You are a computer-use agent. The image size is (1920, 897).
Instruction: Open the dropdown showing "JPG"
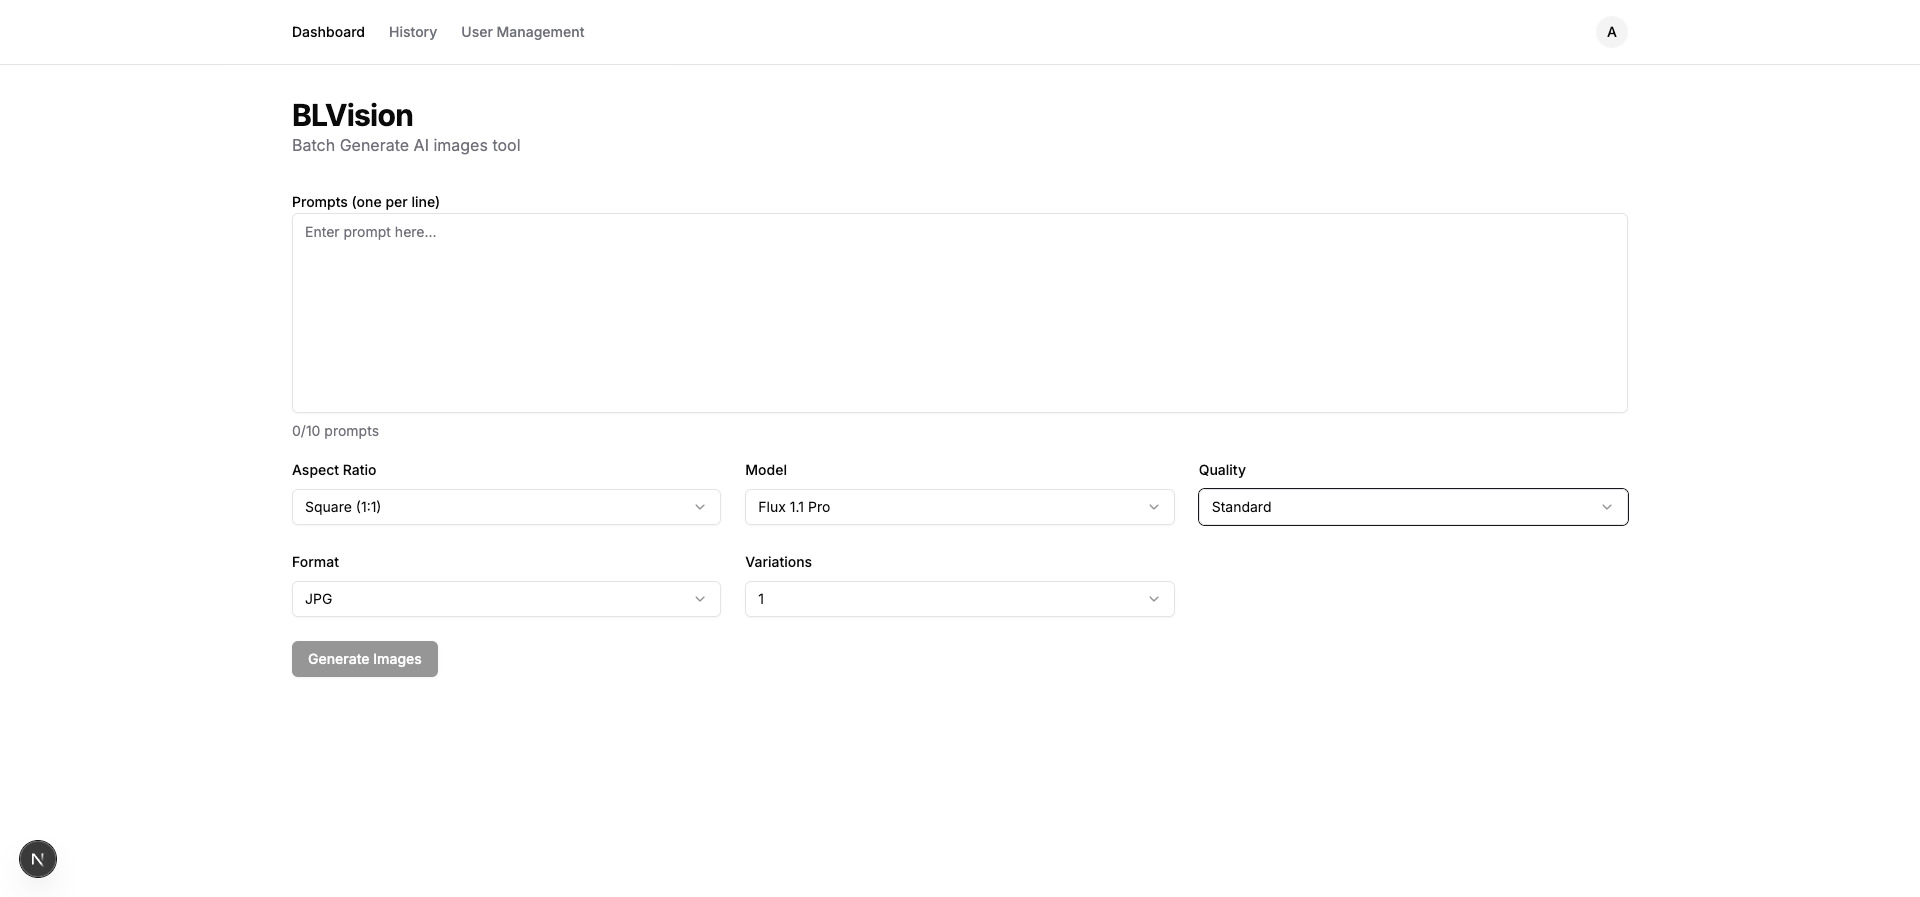tap(505, 599)
